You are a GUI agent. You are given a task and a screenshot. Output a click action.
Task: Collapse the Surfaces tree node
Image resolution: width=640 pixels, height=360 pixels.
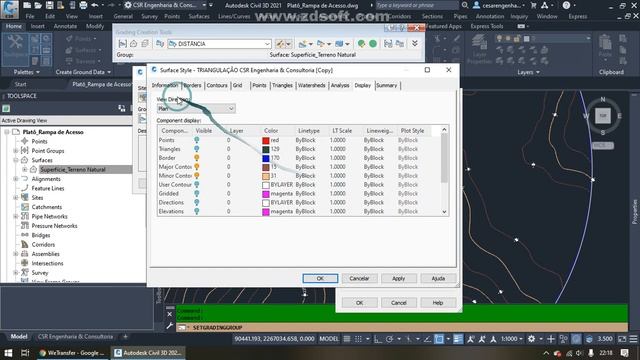(x=16, y=160)
